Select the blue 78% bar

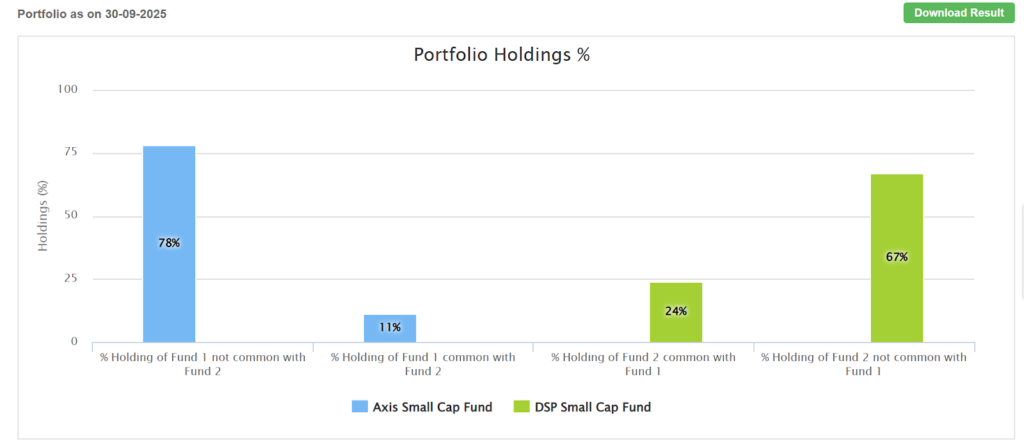169,244
